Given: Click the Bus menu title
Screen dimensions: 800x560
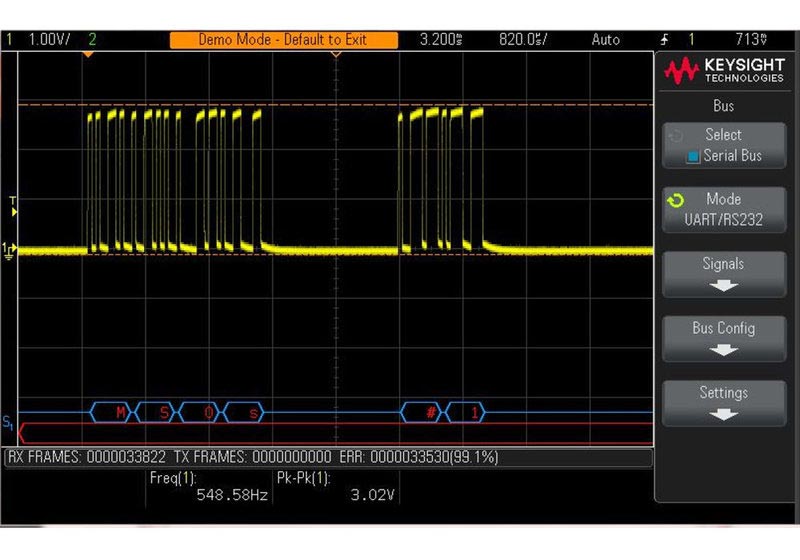Looking at the screenshot, I should click(723, 106).
